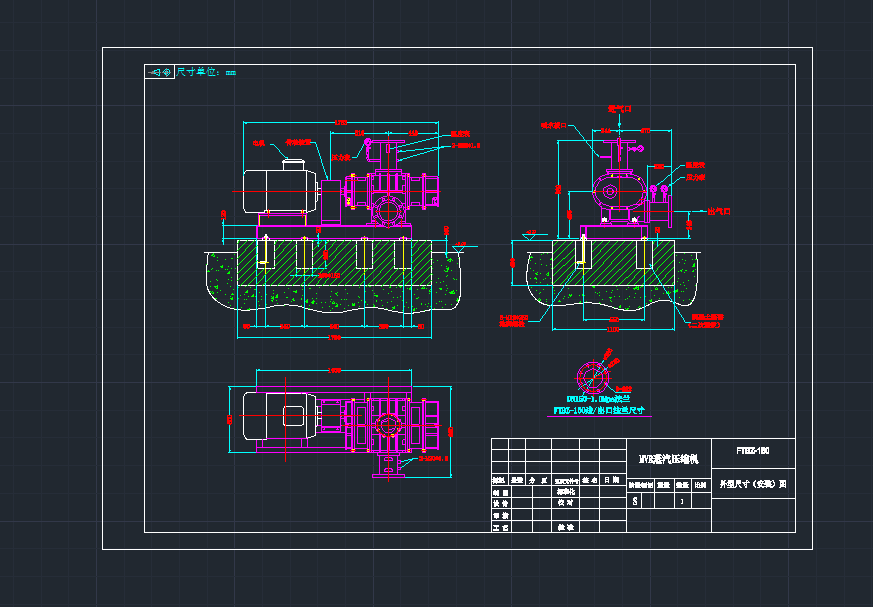Select the '外型尺寸(安装)图' title cell
Viewport: 873px width, 607px height.
753,484
